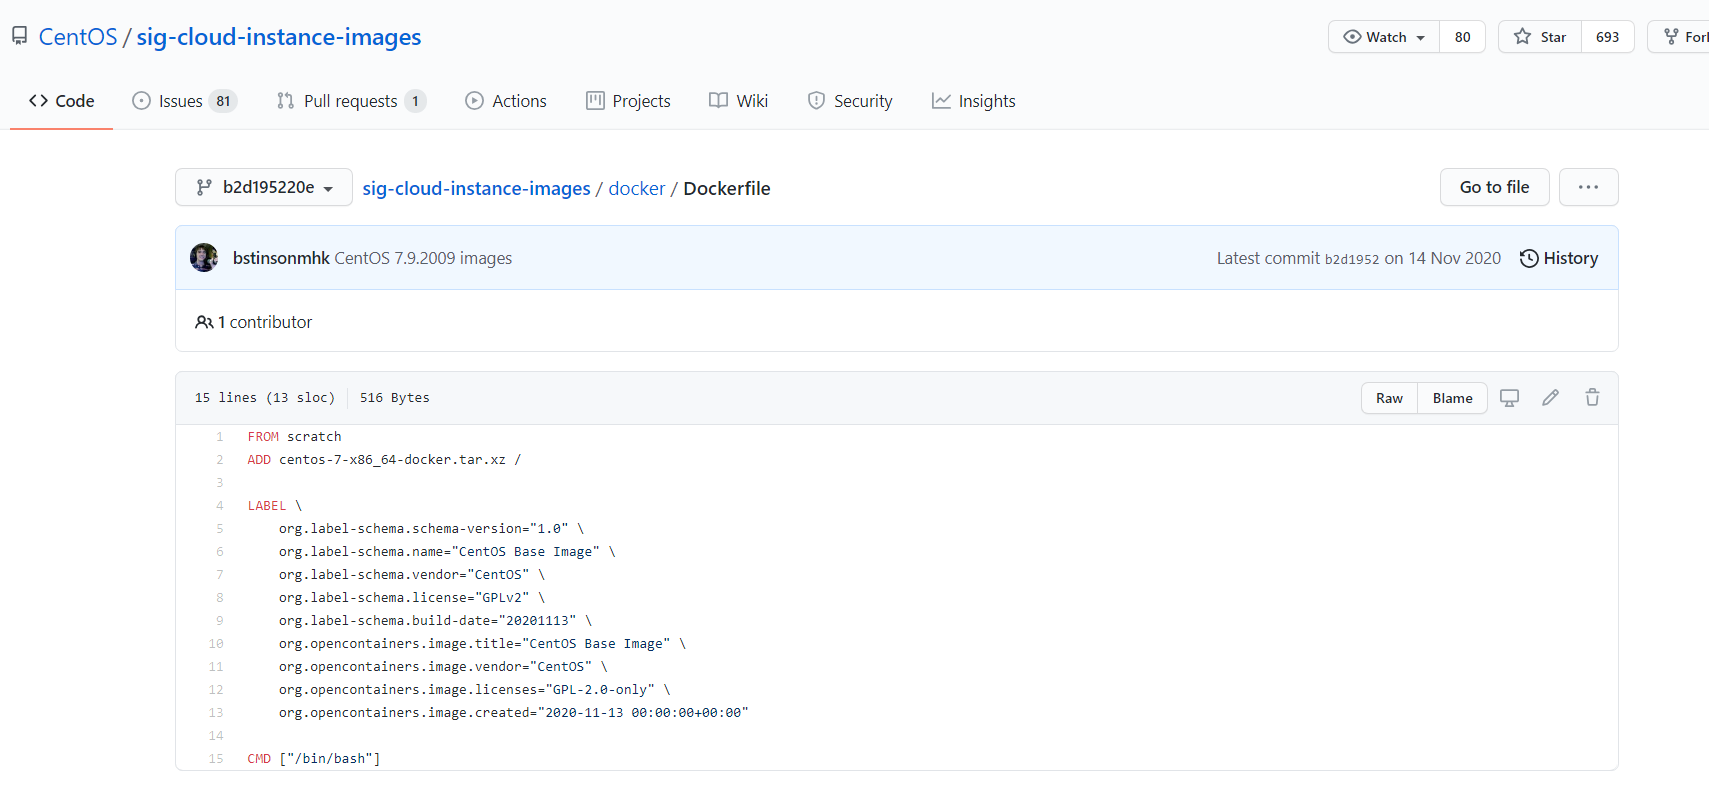Screen dimensions: 1709x802
Task: Delete the file with the trash icon
Action: [x=1592, y=398]
